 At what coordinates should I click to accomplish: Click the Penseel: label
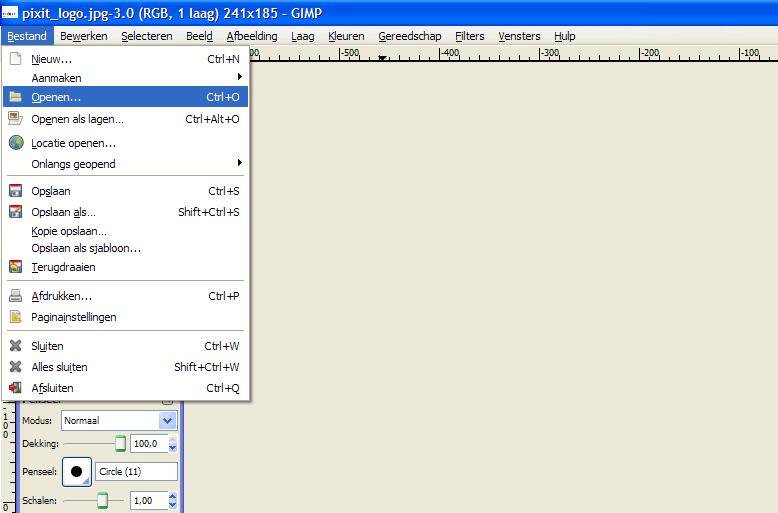tap(40, 471)
